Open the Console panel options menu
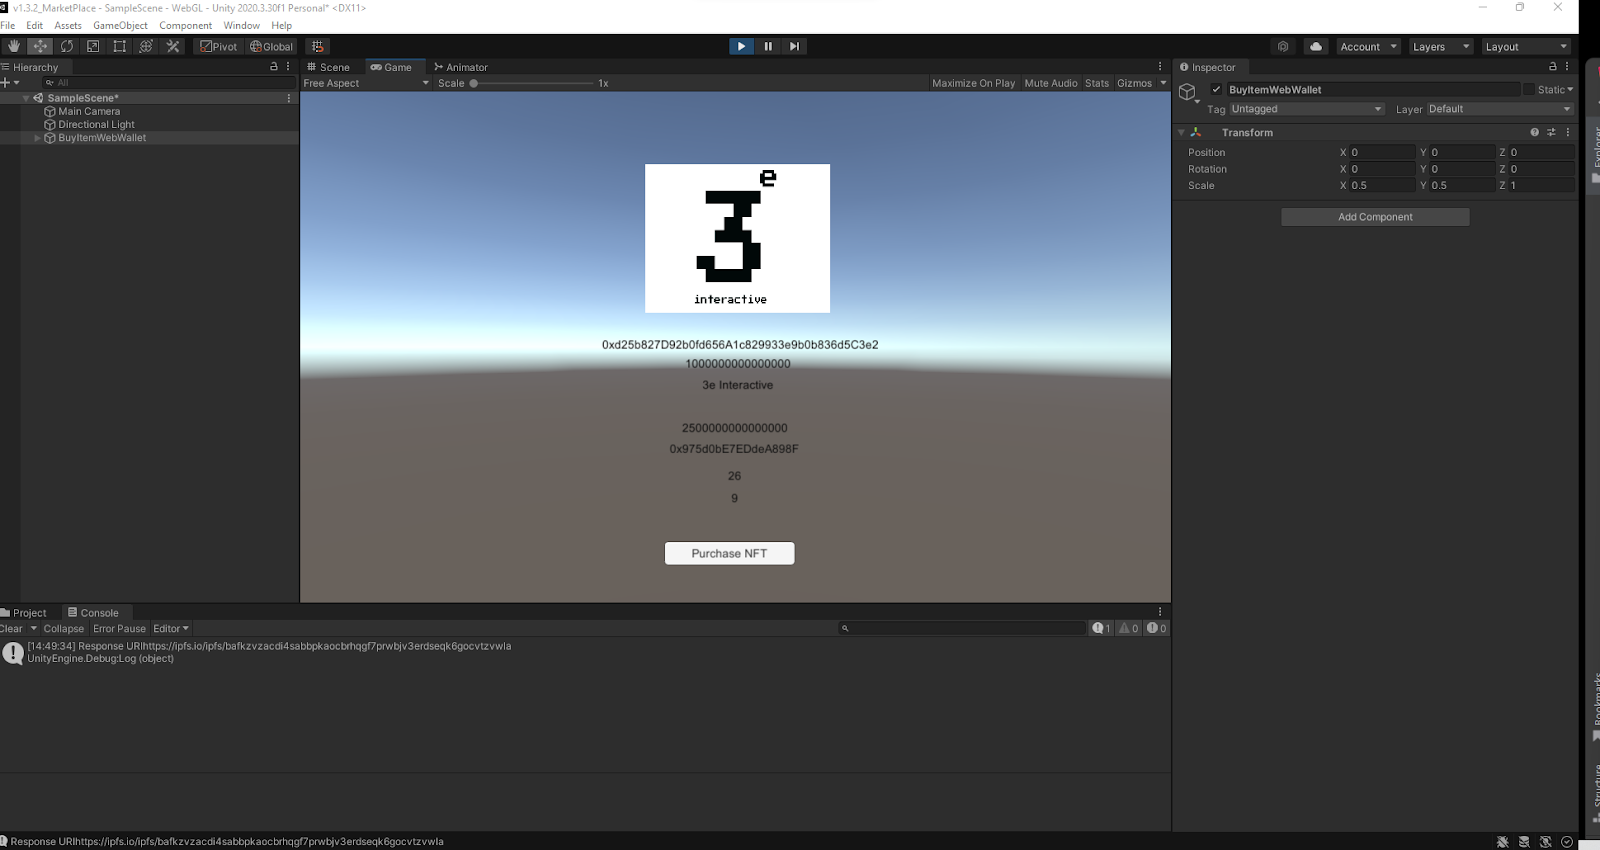The width and height of the screenshot is (1600, 850). point(1160,612)
